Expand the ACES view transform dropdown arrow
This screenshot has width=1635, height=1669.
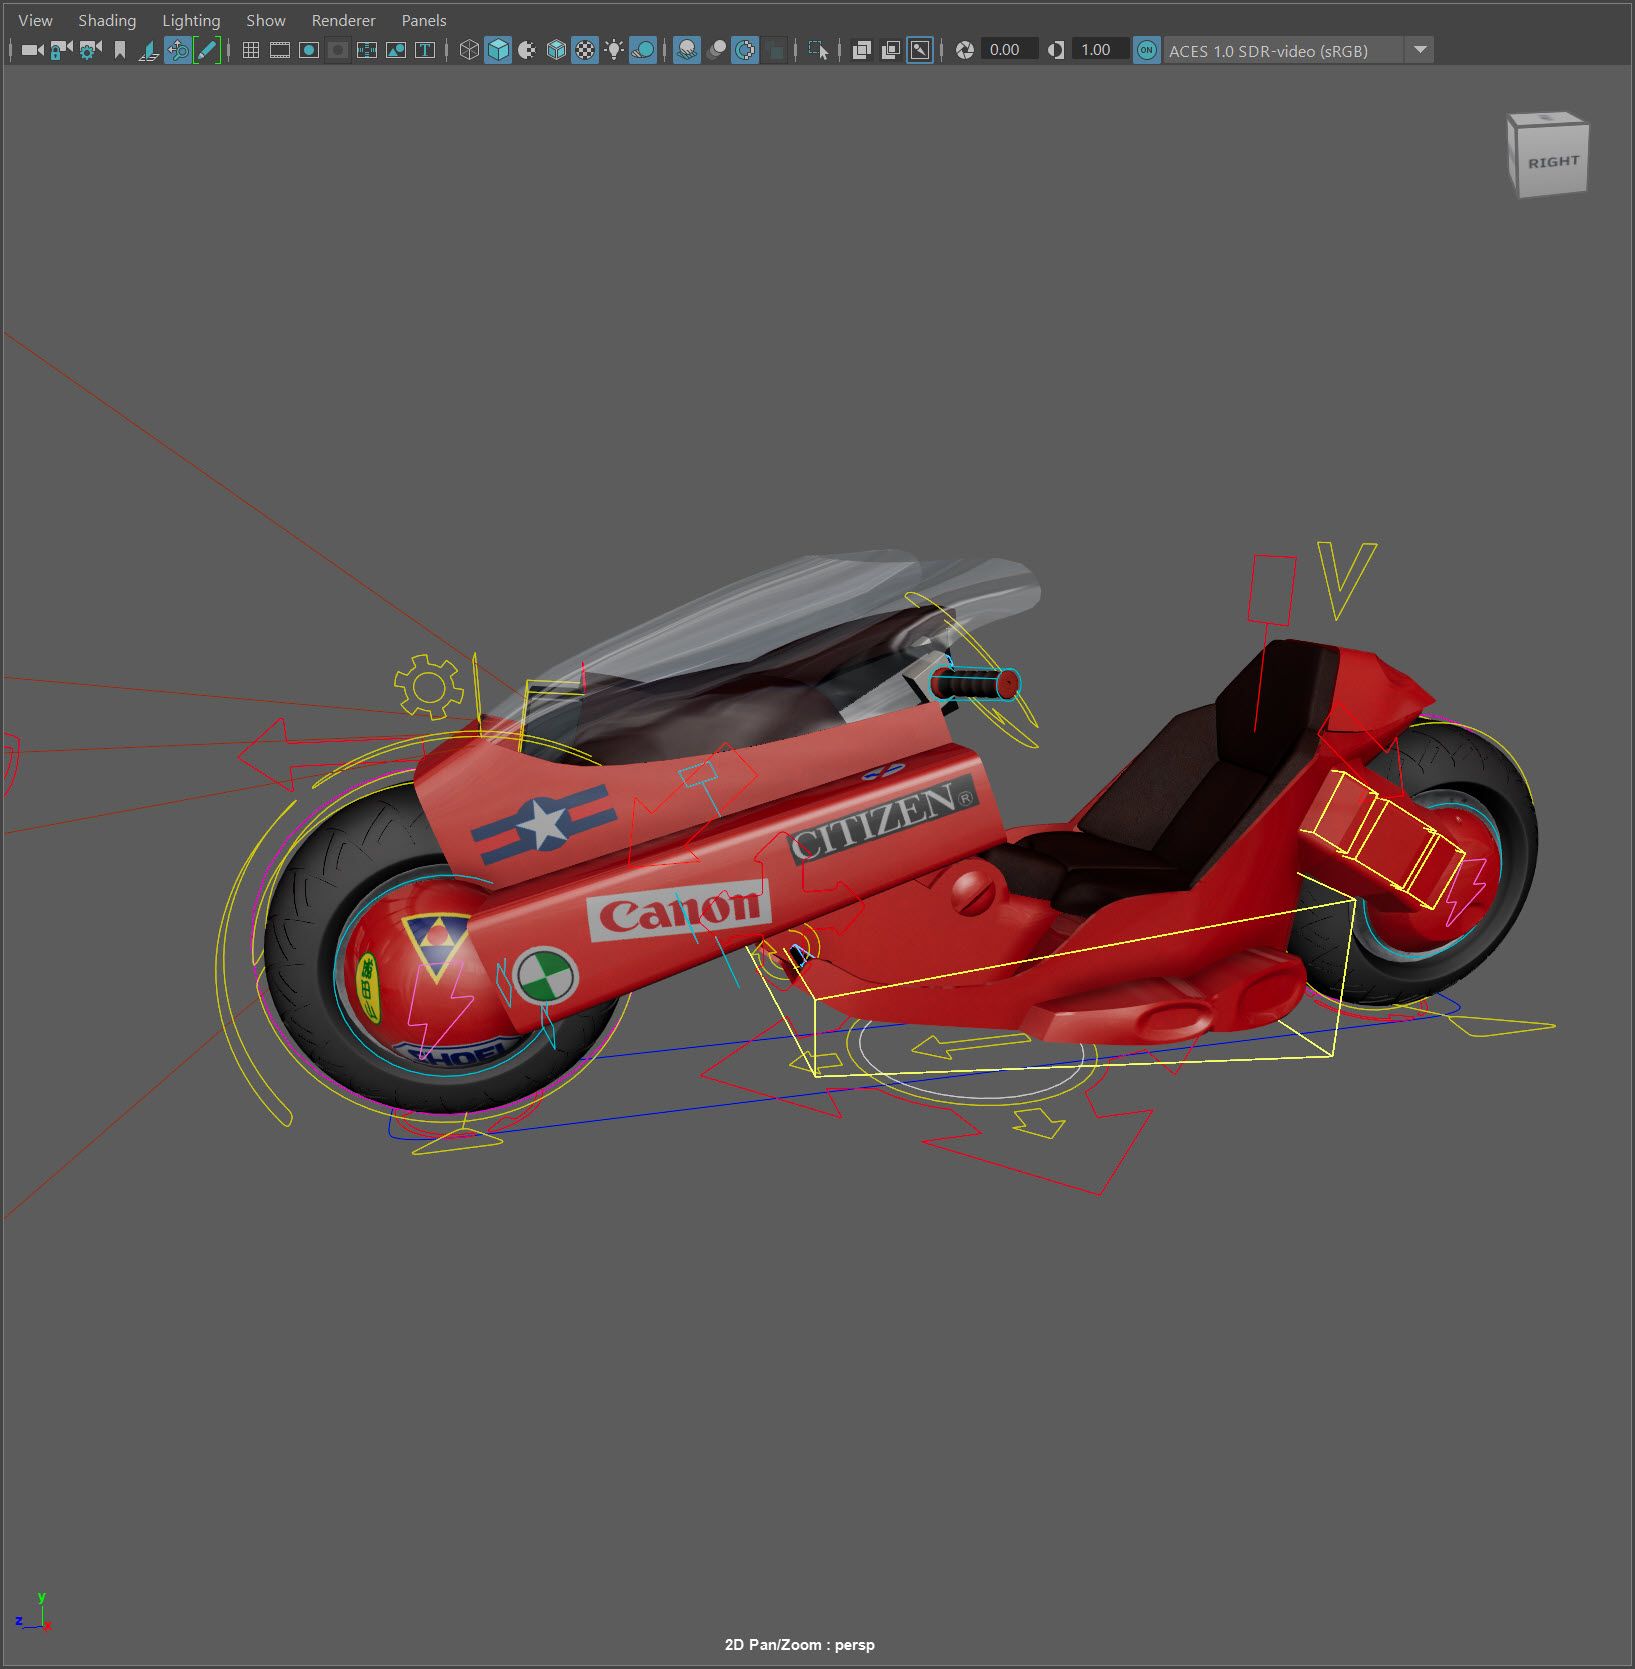coord(1419,50)
